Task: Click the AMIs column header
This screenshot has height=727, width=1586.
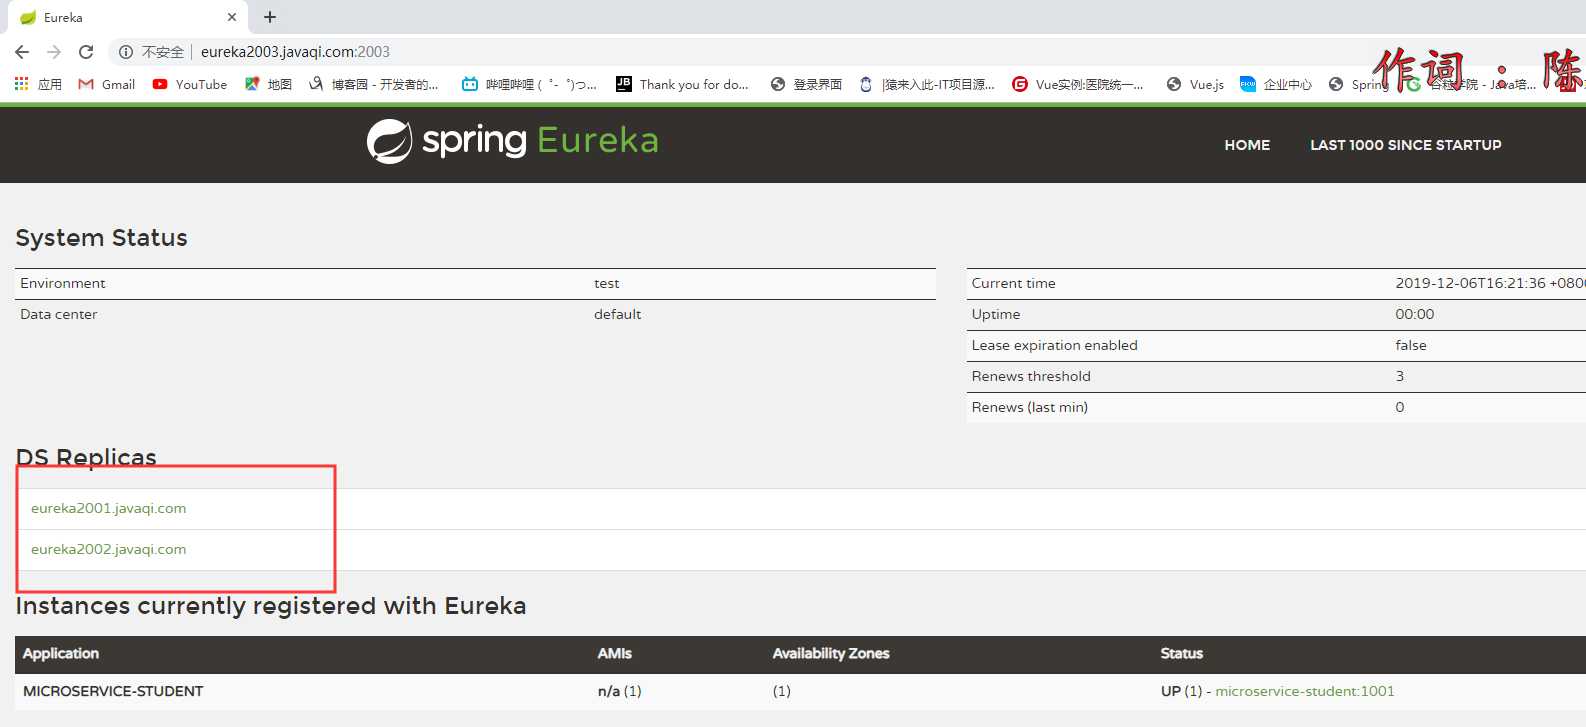Action: tap(615, 653)
